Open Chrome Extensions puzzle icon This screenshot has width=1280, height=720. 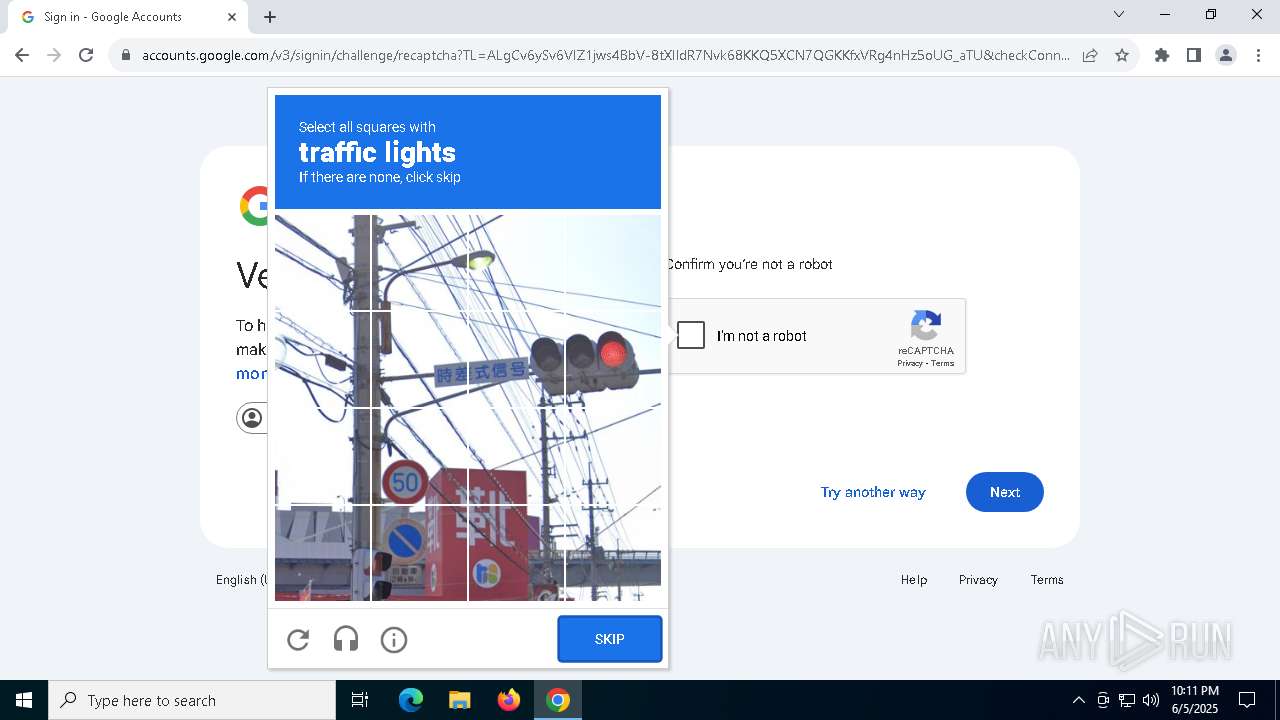tap(1162, 55)
